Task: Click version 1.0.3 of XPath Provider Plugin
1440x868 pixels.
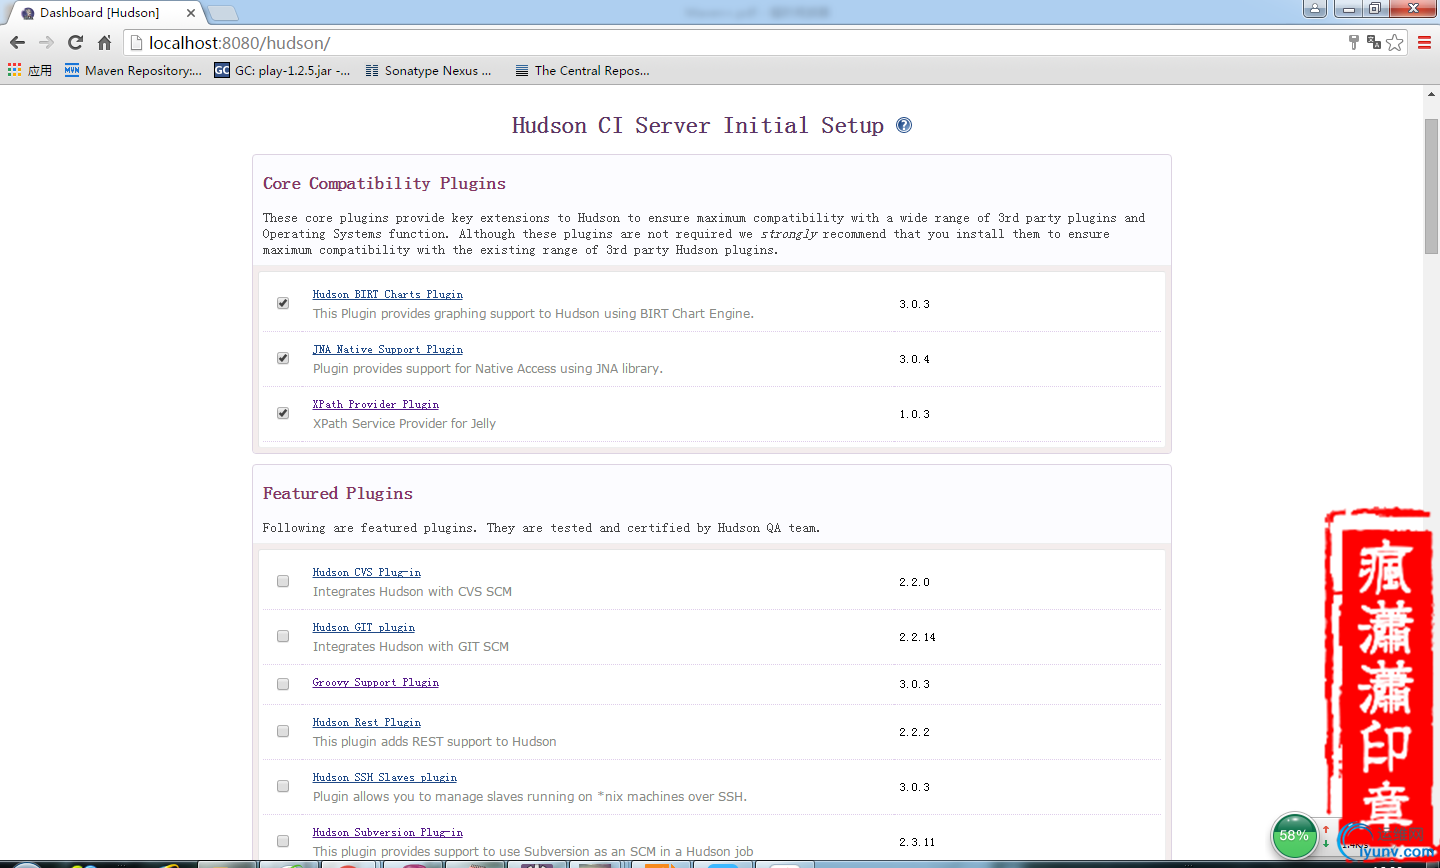Action: 914,414
